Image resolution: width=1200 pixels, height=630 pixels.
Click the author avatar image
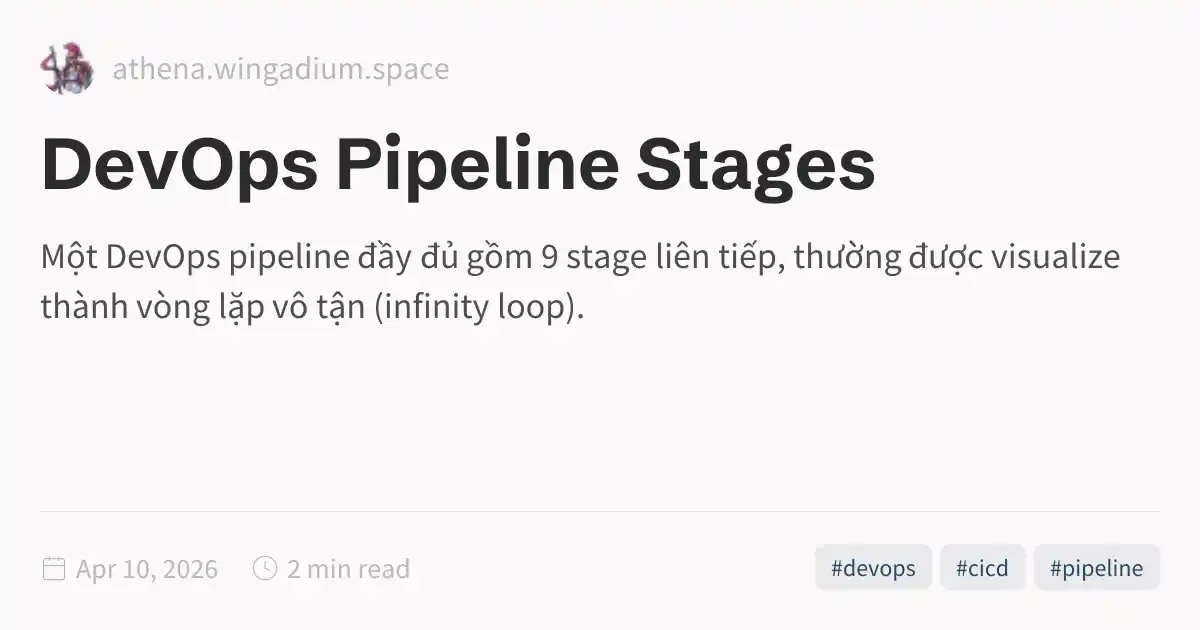(x=67, y=69)
